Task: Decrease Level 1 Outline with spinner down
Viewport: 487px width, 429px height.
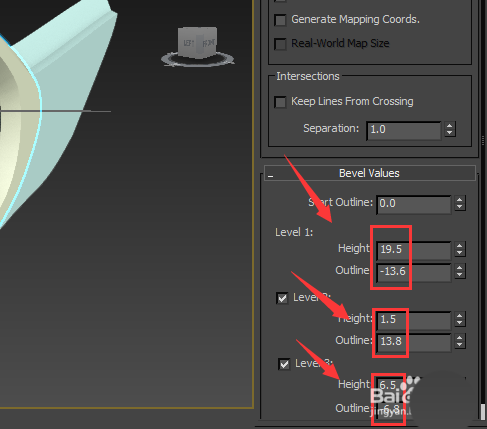Action: (x=460, y=275)
